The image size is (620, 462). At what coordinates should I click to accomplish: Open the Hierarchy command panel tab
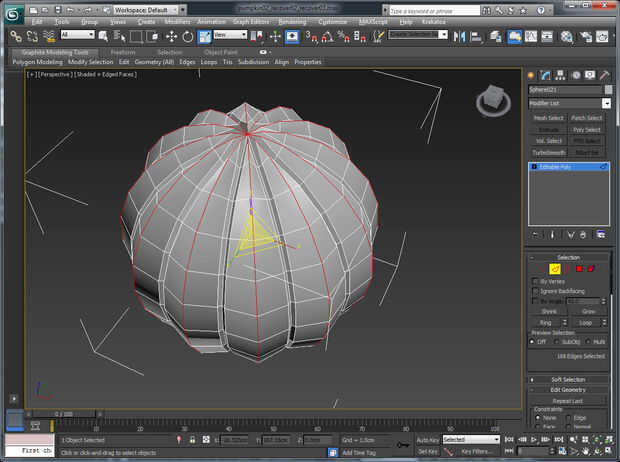tap(560, 75)
